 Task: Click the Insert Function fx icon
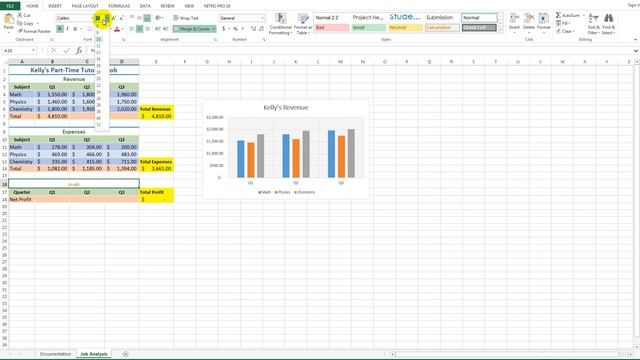79,51
